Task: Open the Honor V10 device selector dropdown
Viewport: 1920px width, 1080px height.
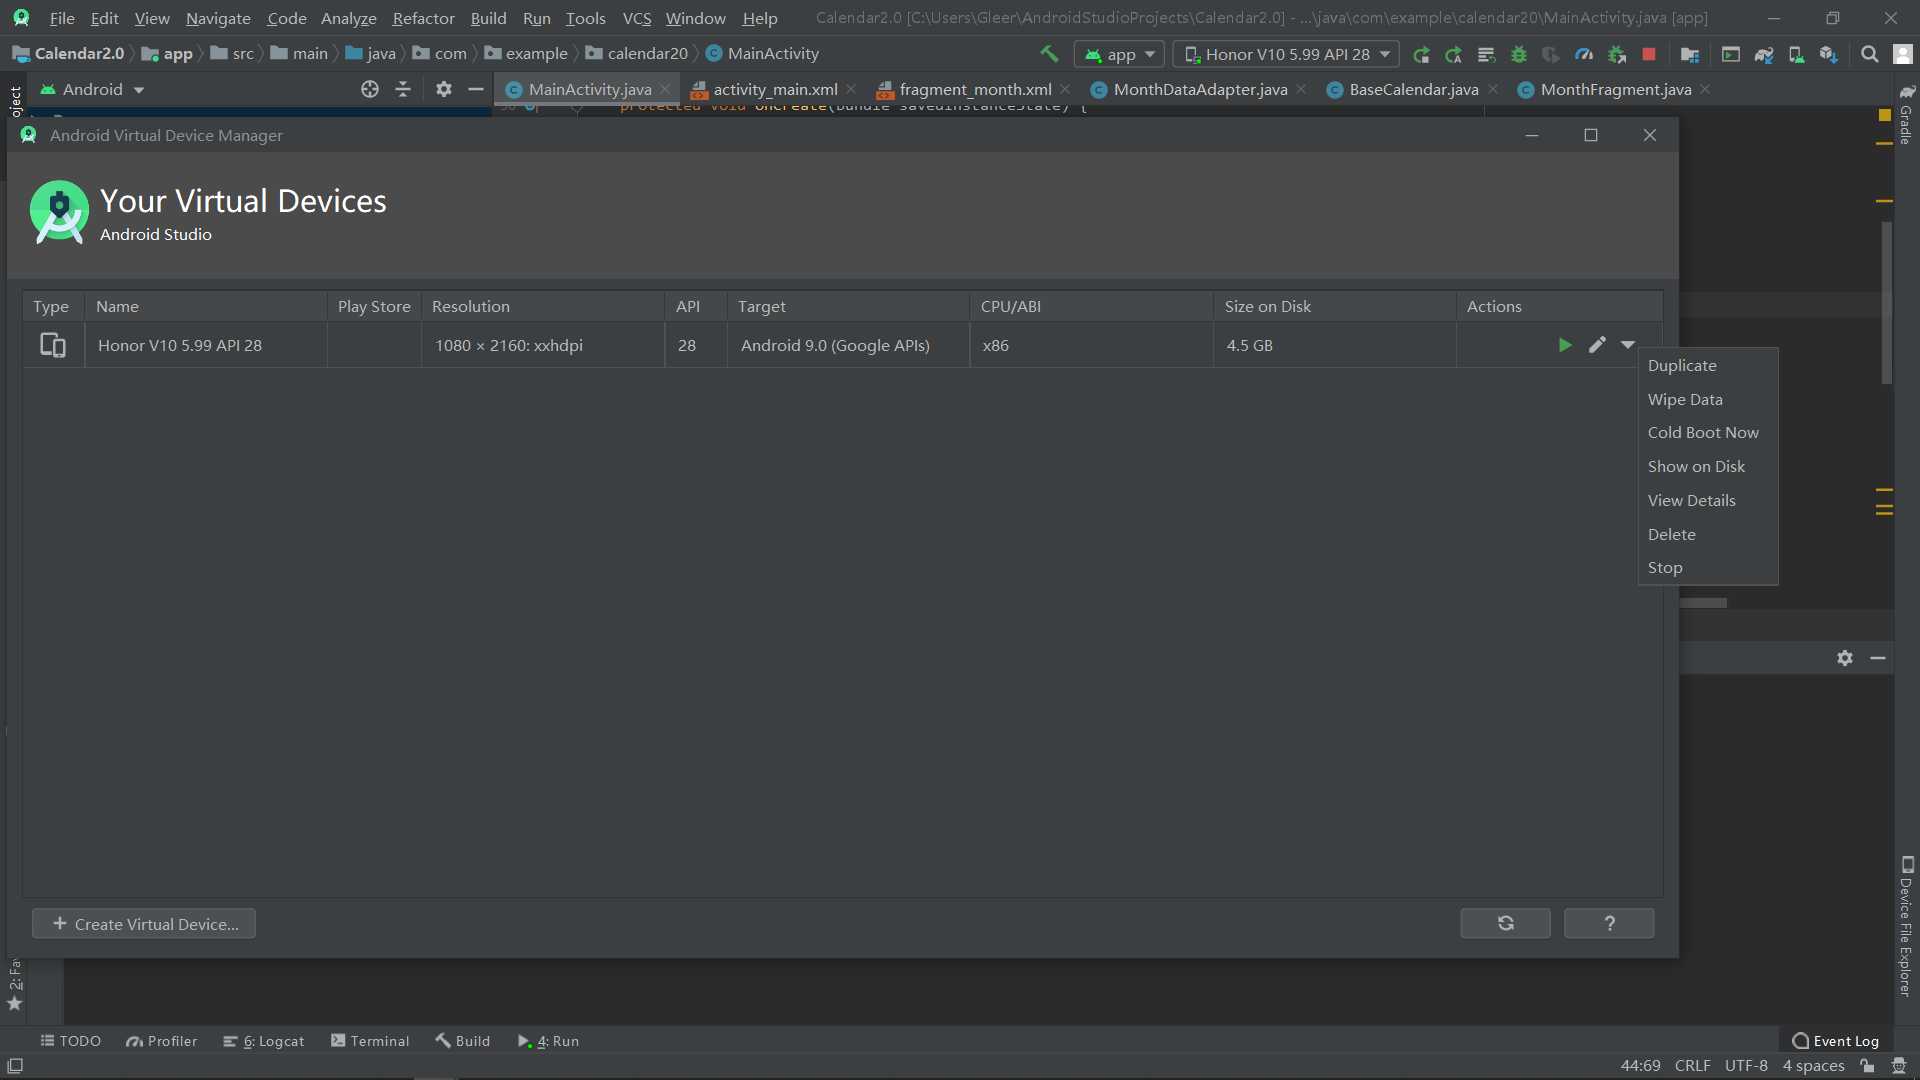Action: [1286, 54]
